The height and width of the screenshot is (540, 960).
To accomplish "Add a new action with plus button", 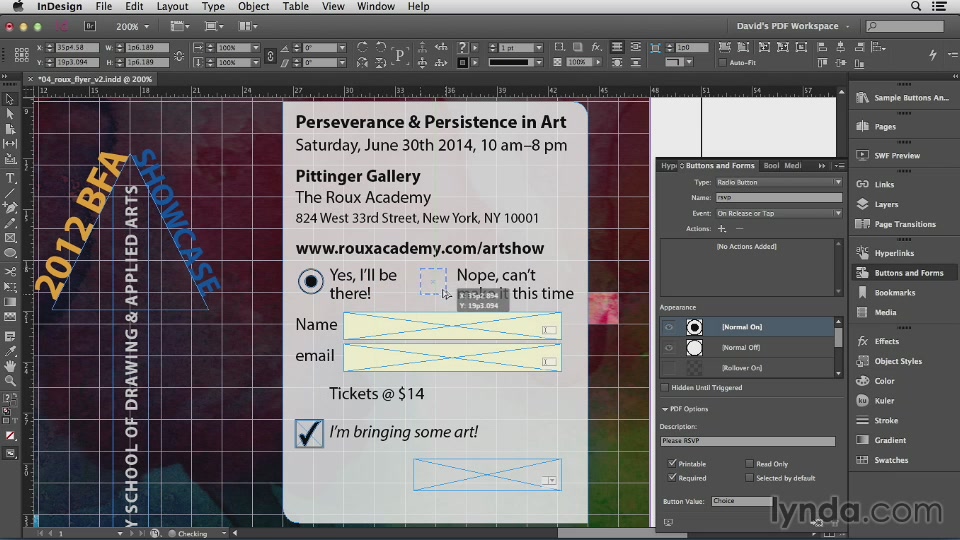I will (722, 228).
